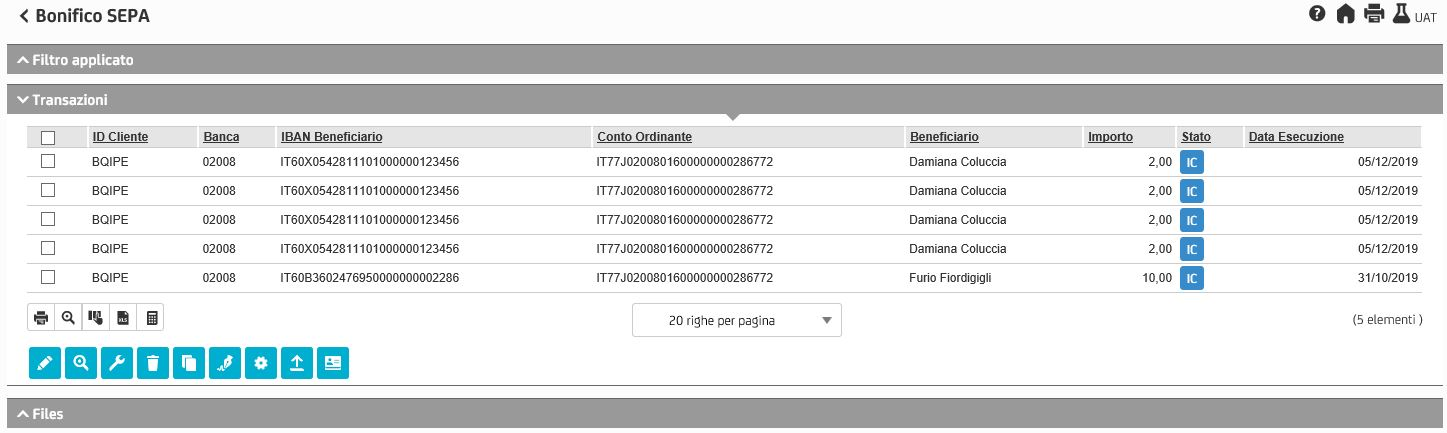Go to home via house icon
This screenshot has width=1447, height=433.
[x=1345, y=14]
